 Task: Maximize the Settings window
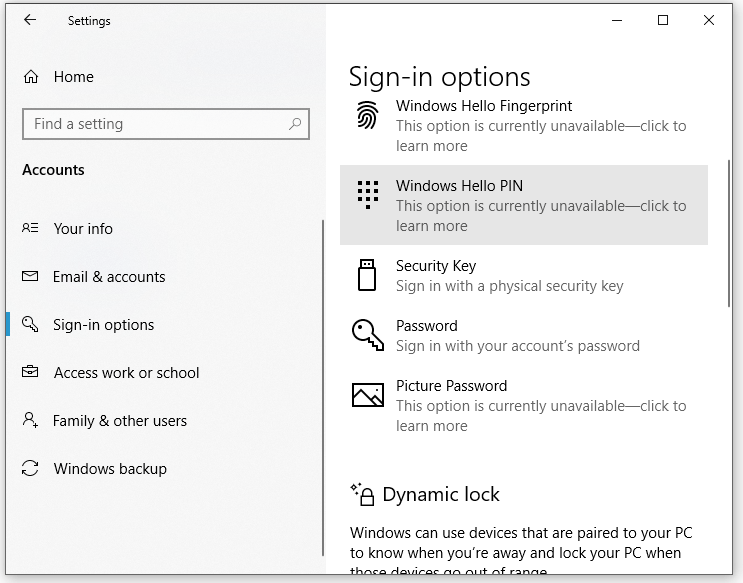pyautogui.click(x=663, y=20)
